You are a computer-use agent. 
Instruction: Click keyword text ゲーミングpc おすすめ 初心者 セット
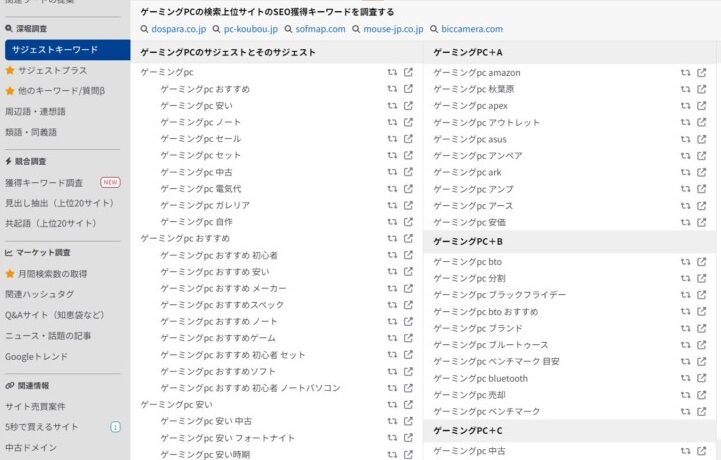point(233,355)
